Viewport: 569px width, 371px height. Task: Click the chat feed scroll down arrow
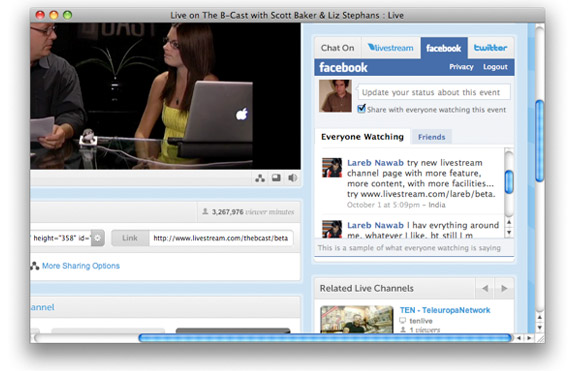click(x=509, y=232)
